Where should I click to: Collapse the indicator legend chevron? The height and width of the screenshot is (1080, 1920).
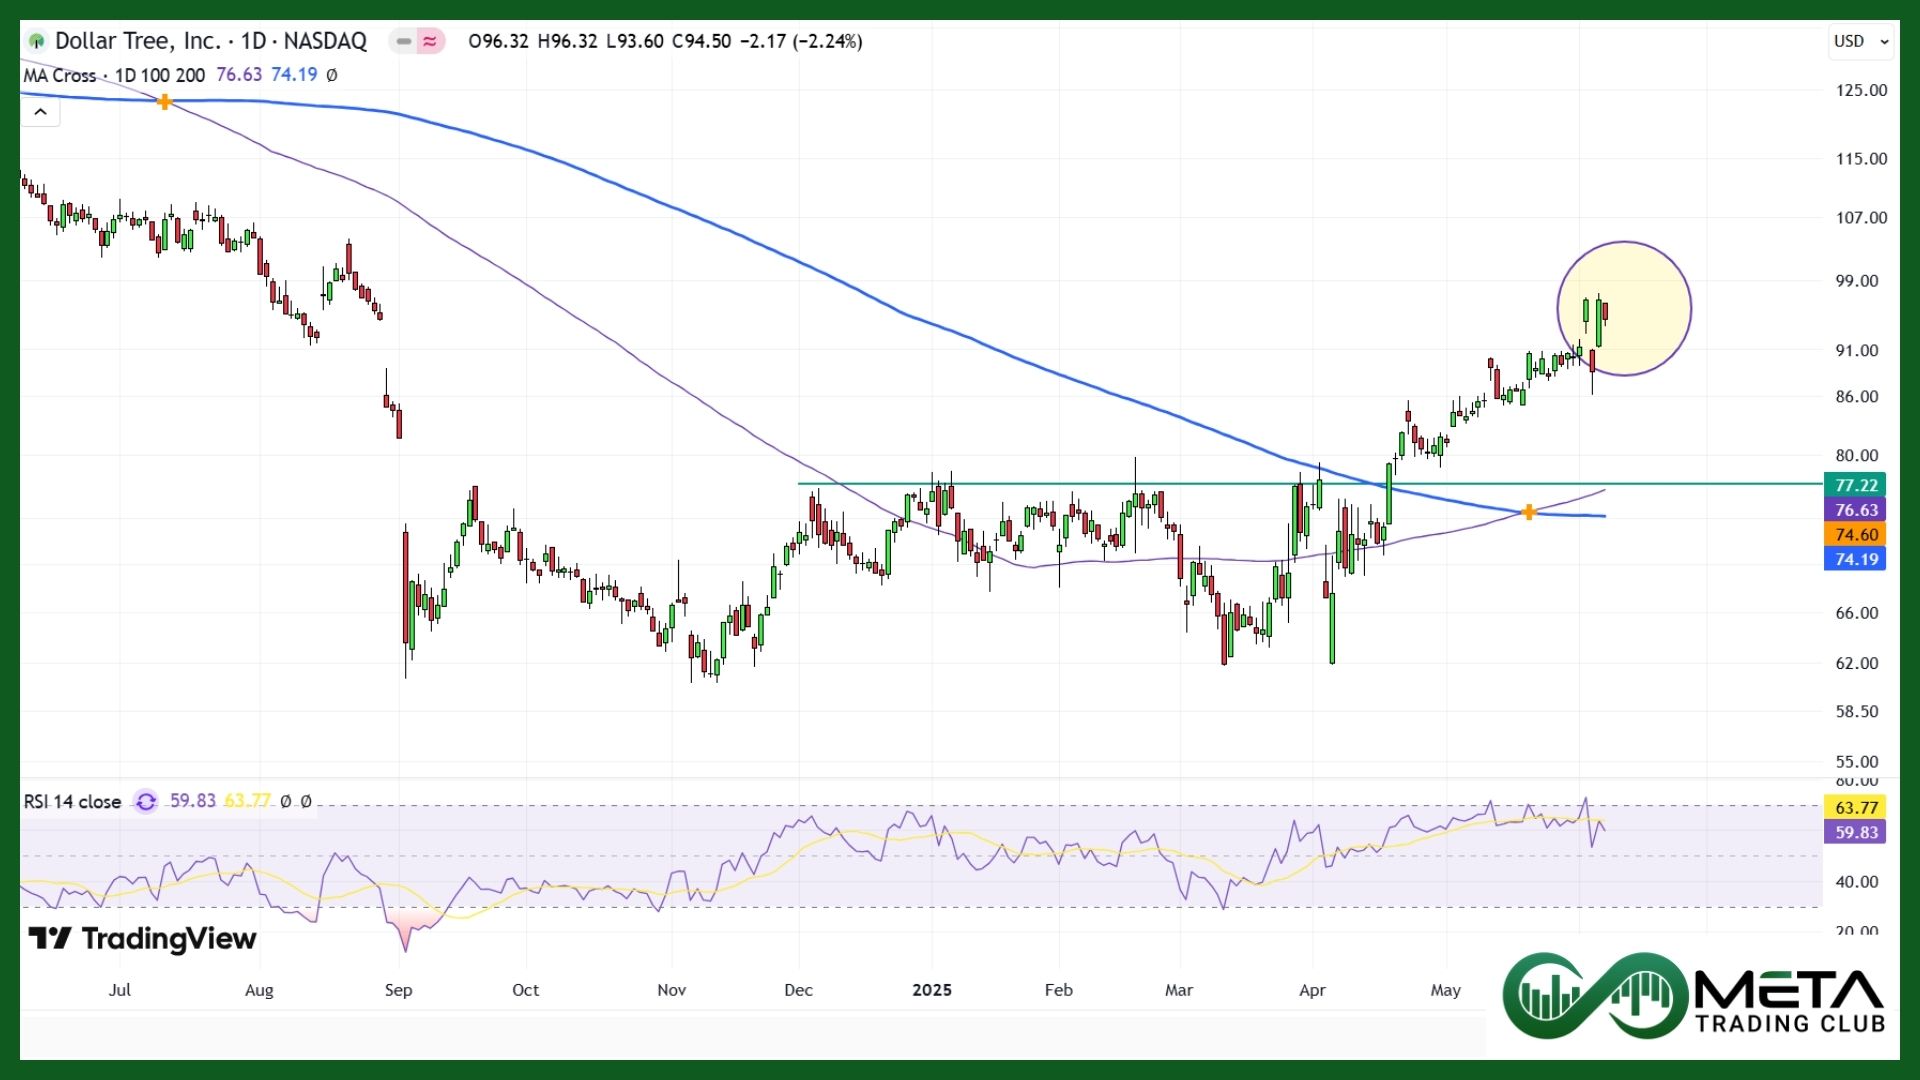40,111
